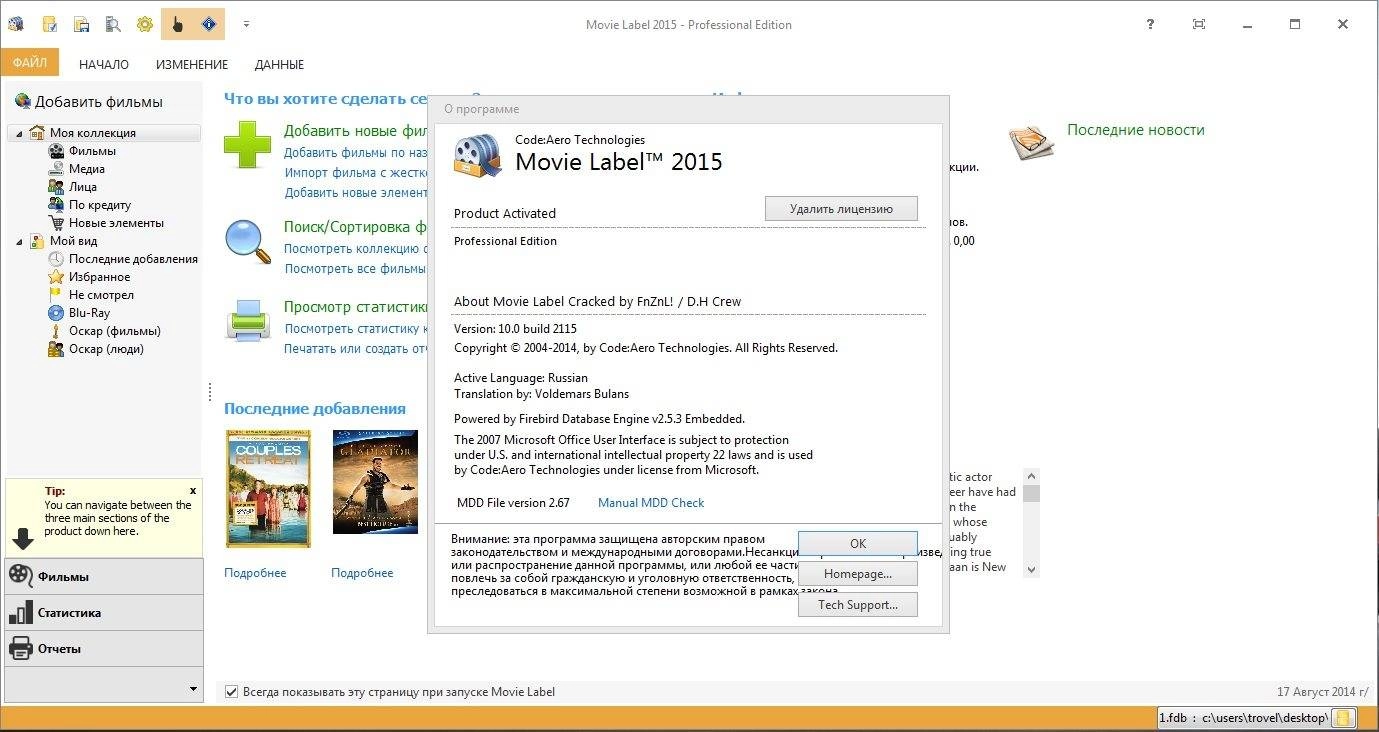The image size is (1379, 732).
Task: Click the globe icon beside Добавить фильмы
Action: point(22,101)
